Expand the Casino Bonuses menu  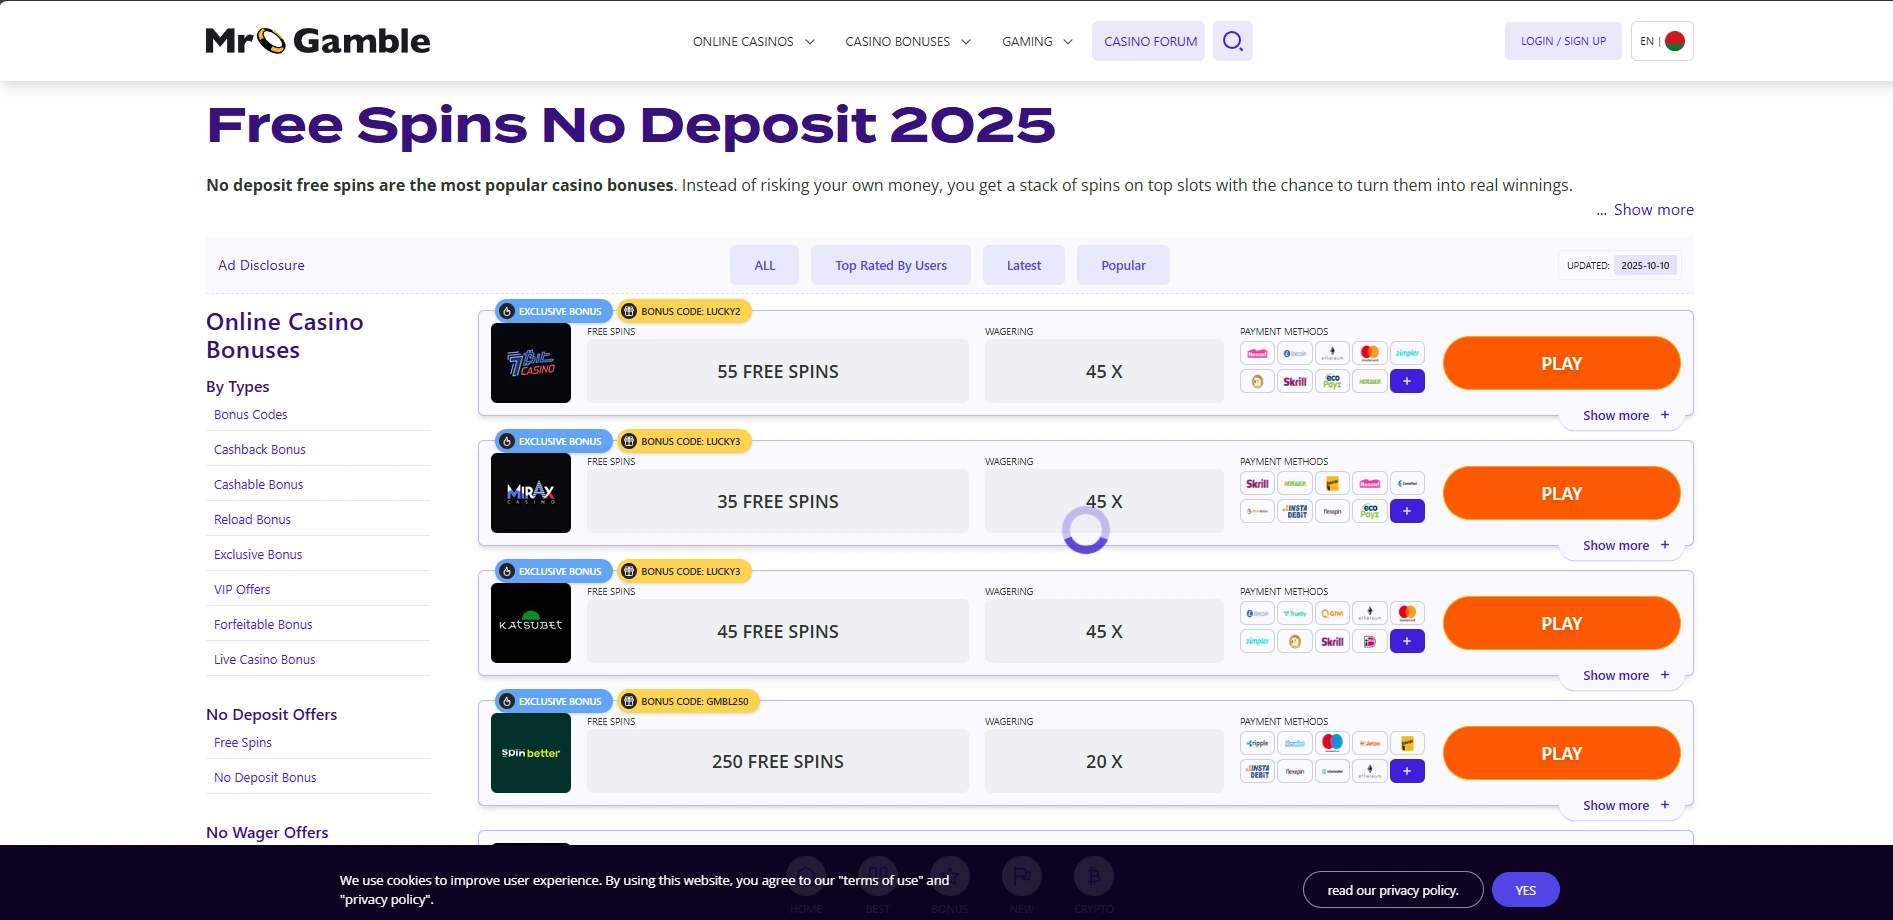908,41
